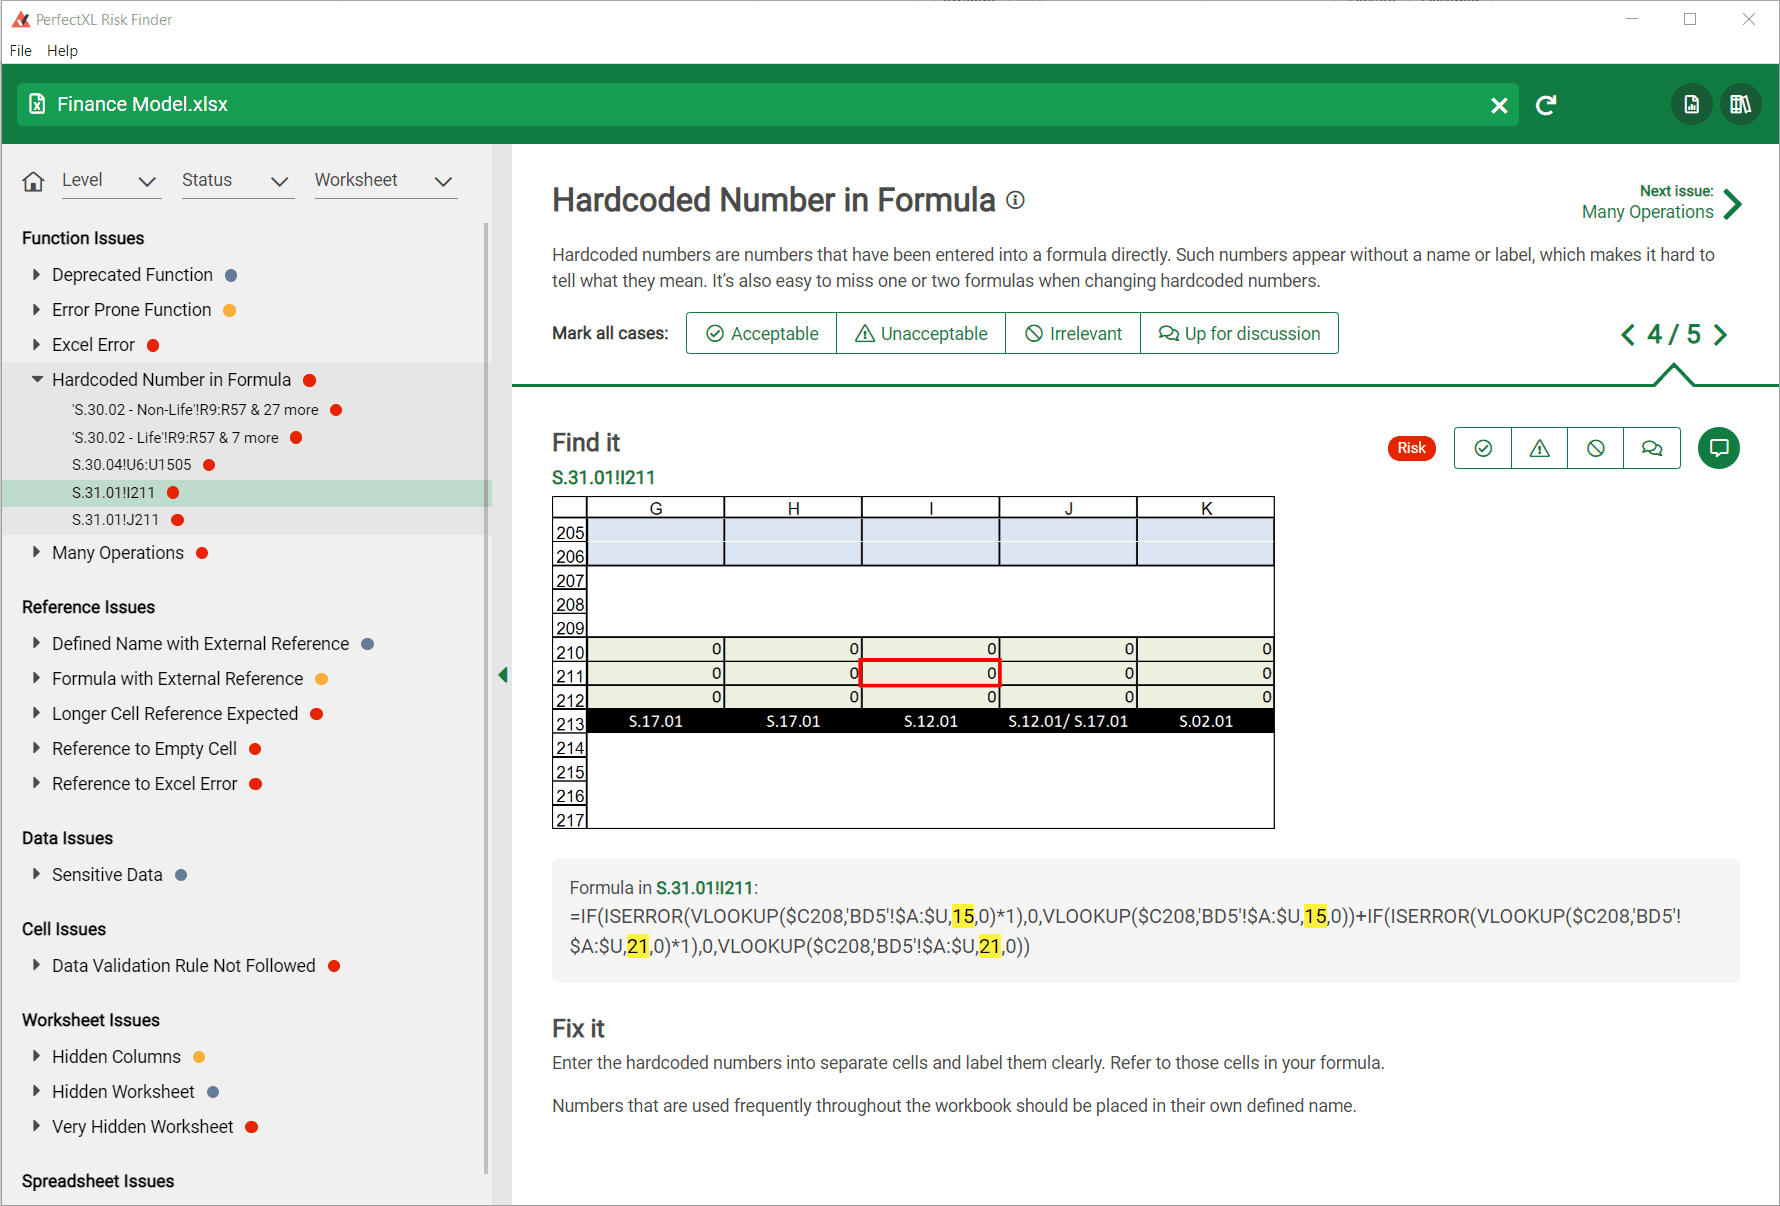Add a comment with the green speech bubble
The width and height of the screenshot is (1780, 1206).
pyautogui.click(x=1718, y=448)
